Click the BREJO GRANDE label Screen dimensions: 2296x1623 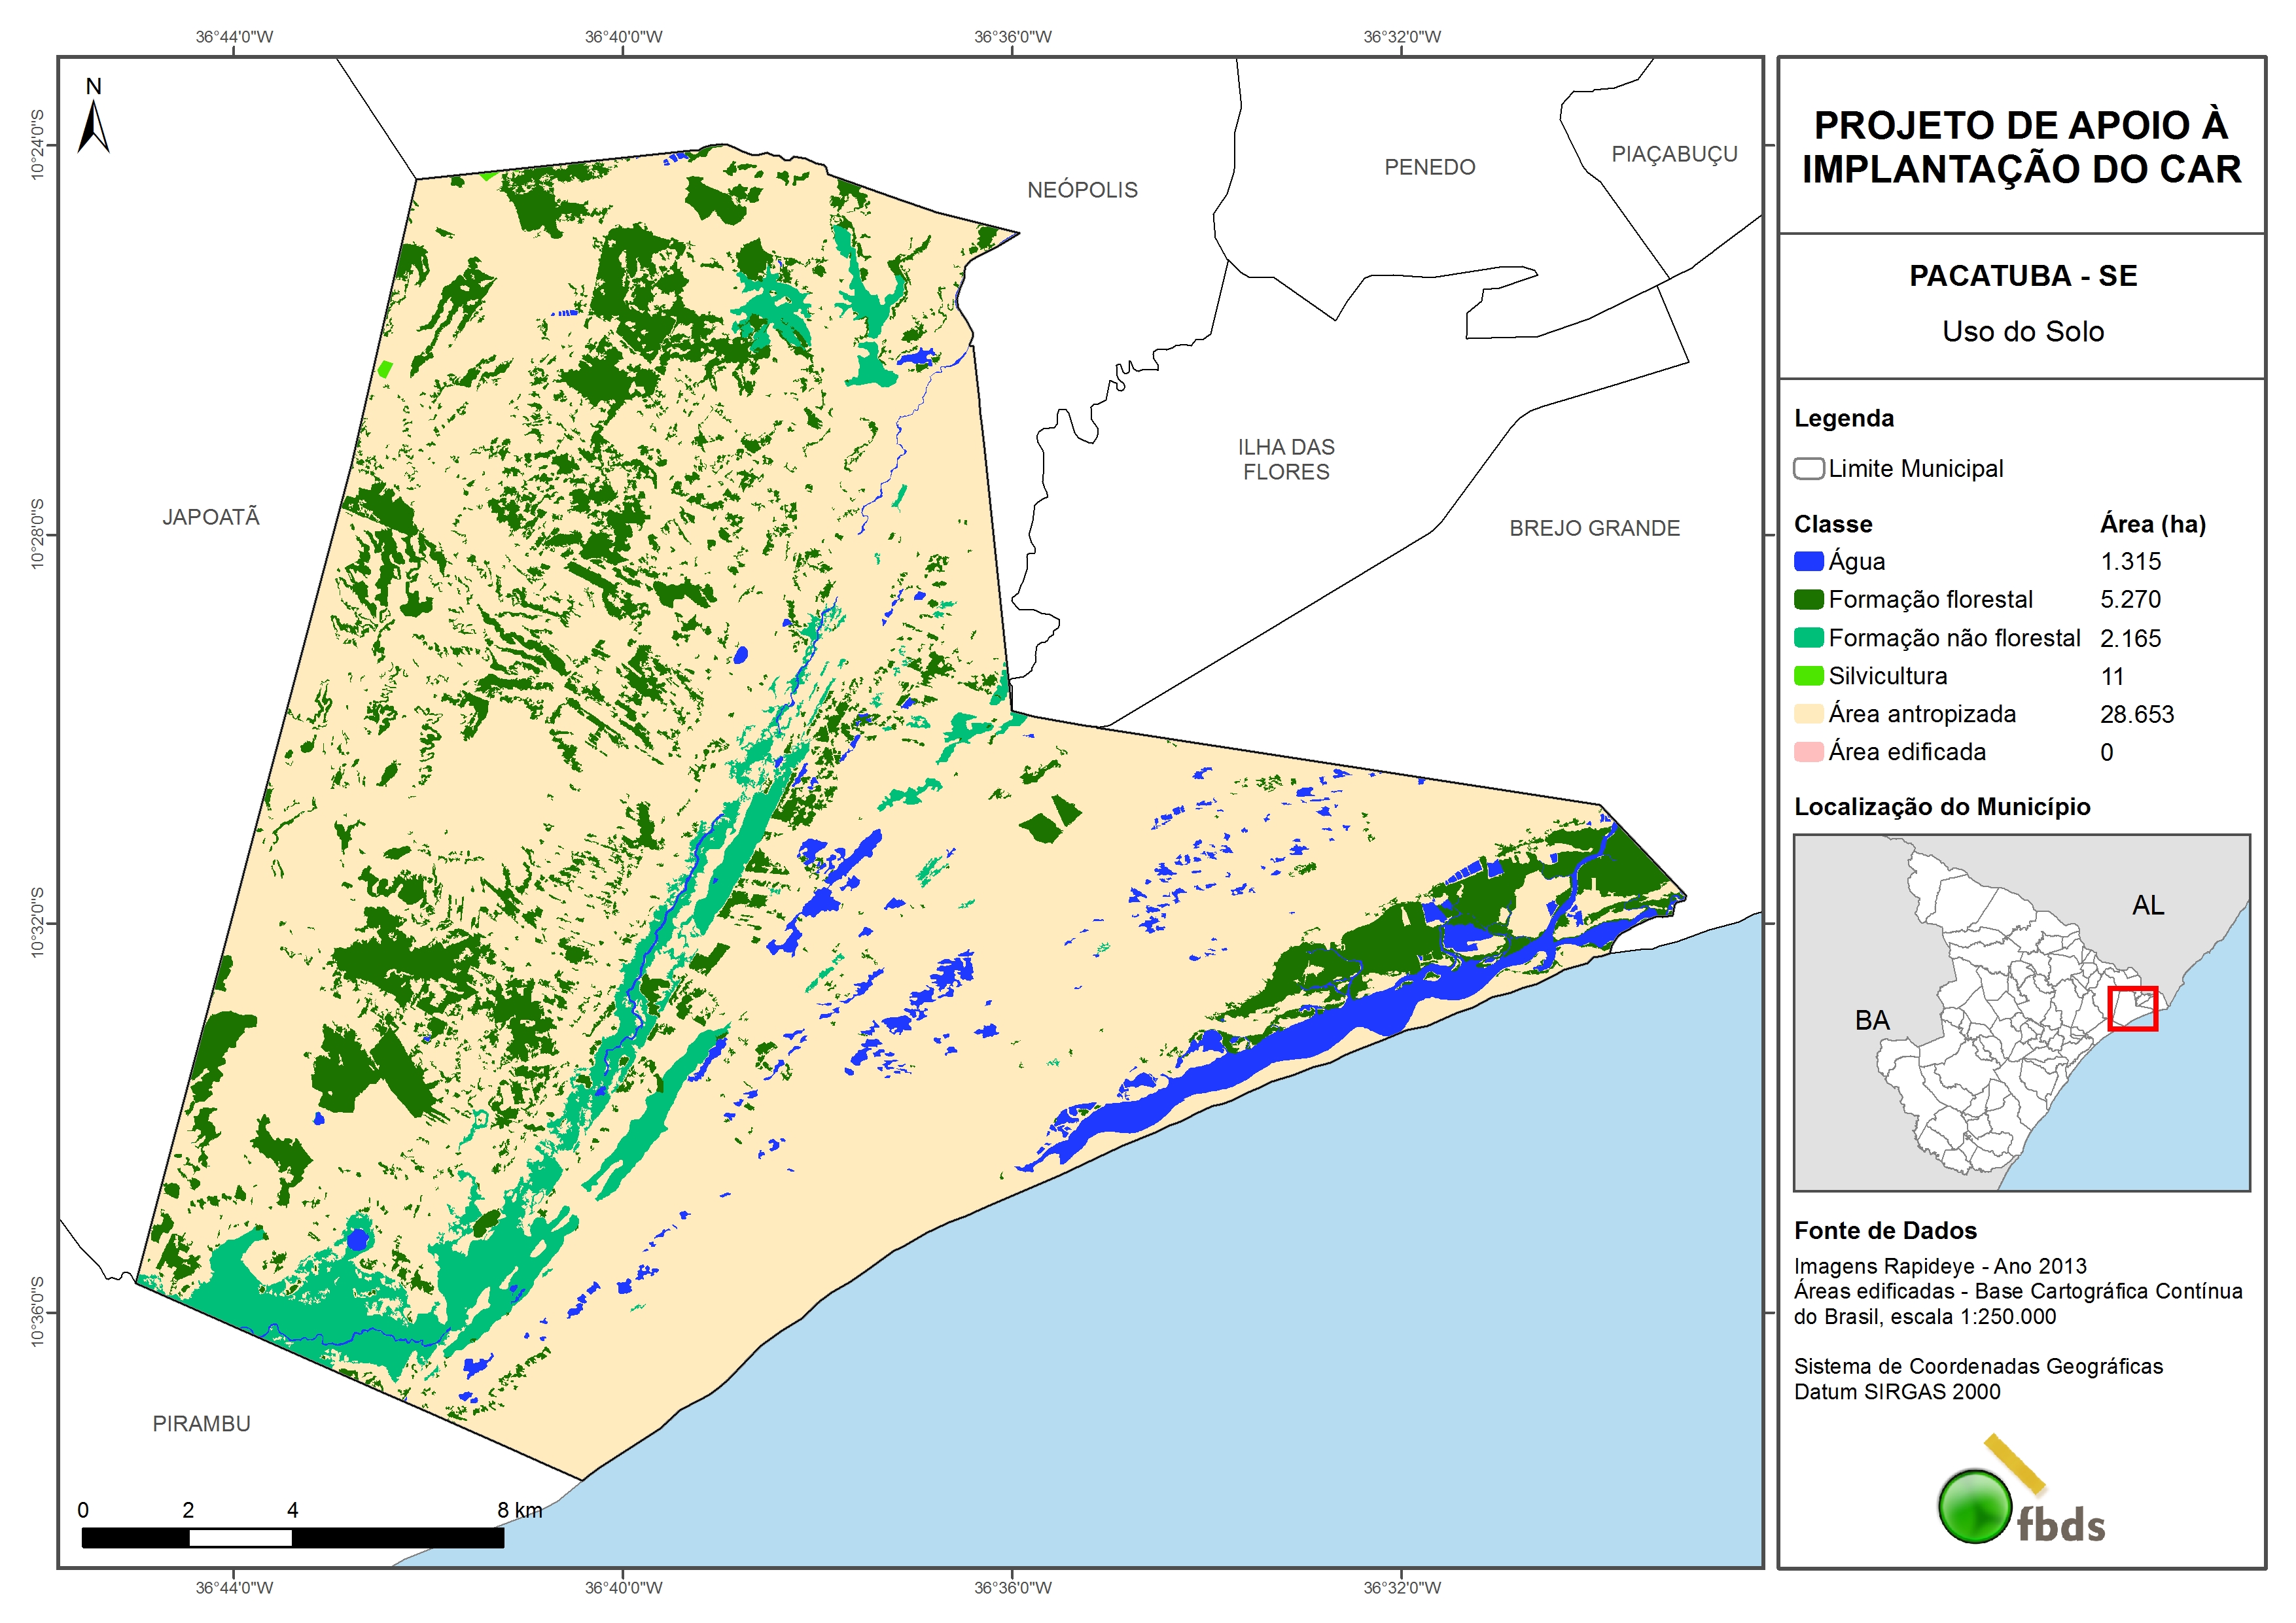pyautogui.click(x=1594, y=528)
